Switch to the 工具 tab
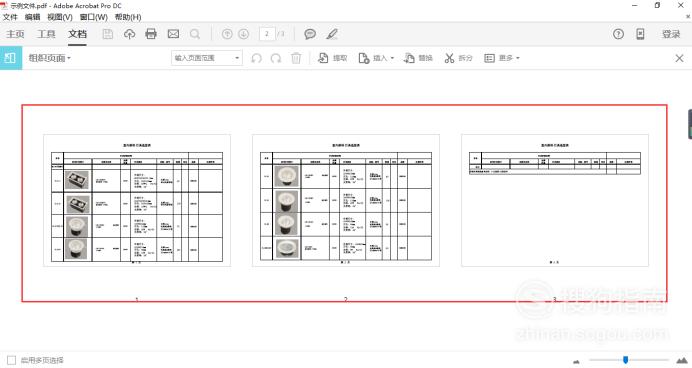692x368 pixels. click(x=46, y=34)
